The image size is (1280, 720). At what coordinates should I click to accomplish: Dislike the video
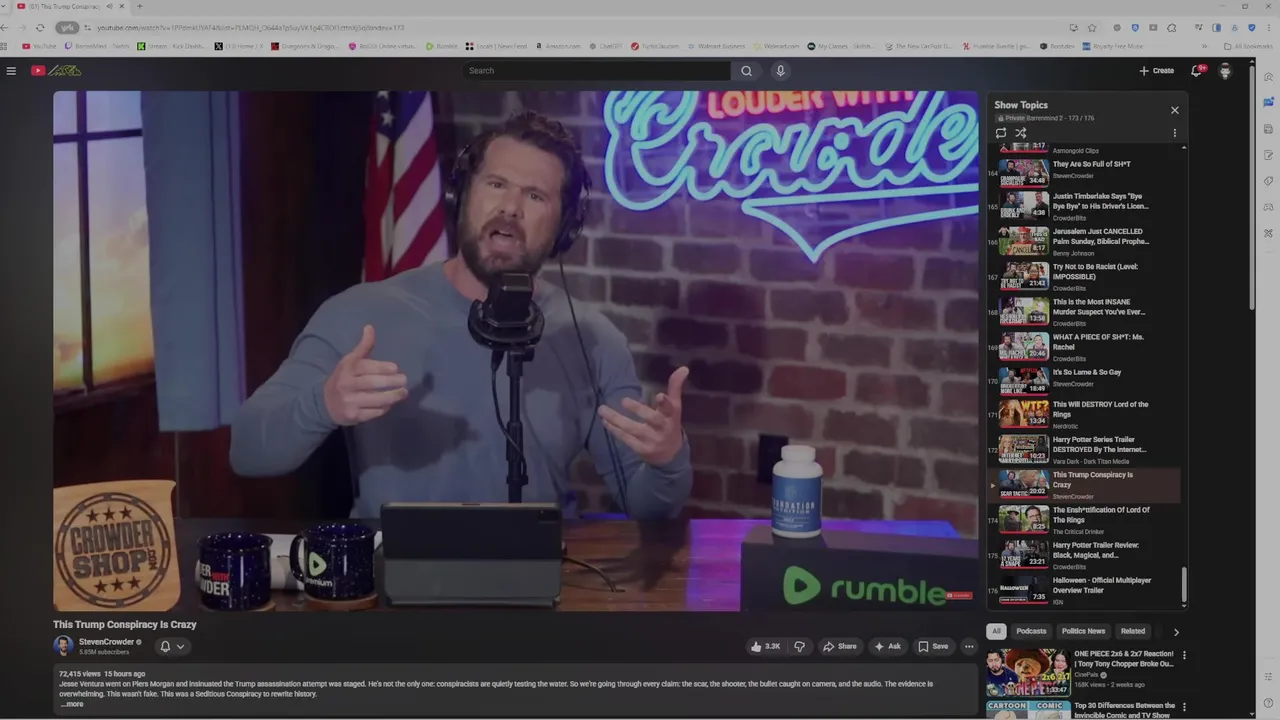799,646
